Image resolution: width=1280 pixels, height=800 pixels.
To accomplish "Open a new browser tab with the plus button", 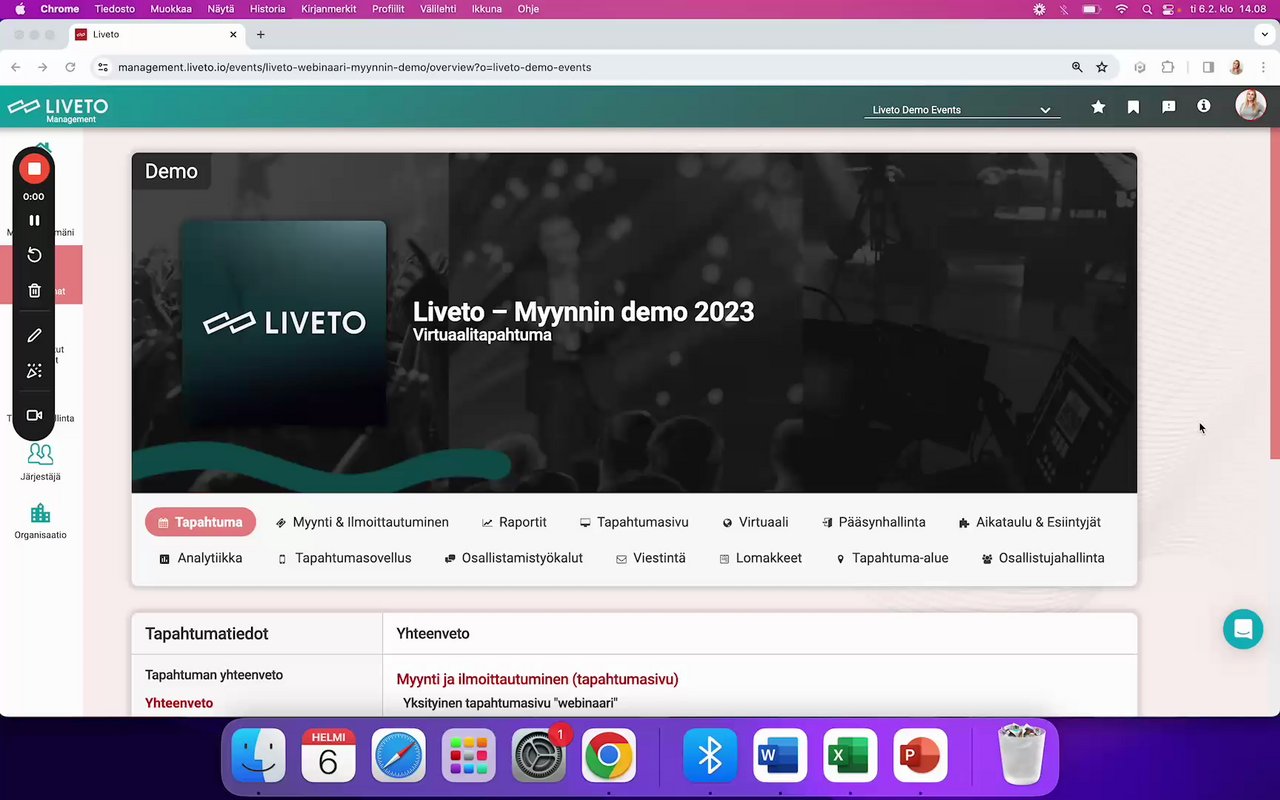I will (261, 34).
